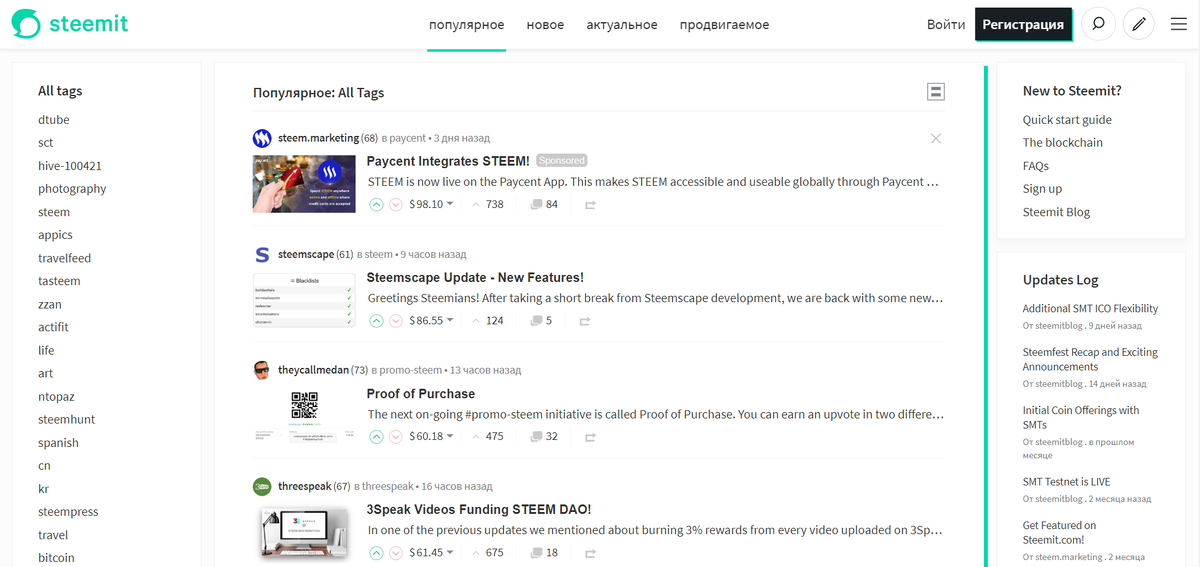Downvote the Steemscape Update post
Image resolution: width=1200 pixels, height=567 pixels.
(x=396, y=321)
